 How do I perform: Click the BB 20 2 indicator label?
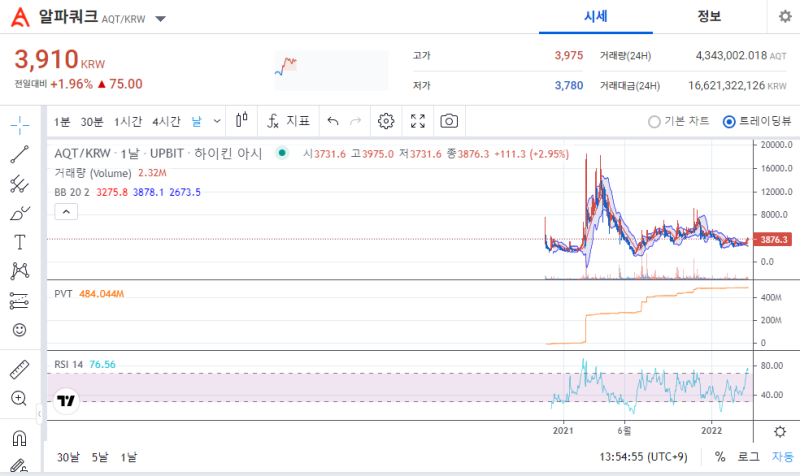point(72,192)
